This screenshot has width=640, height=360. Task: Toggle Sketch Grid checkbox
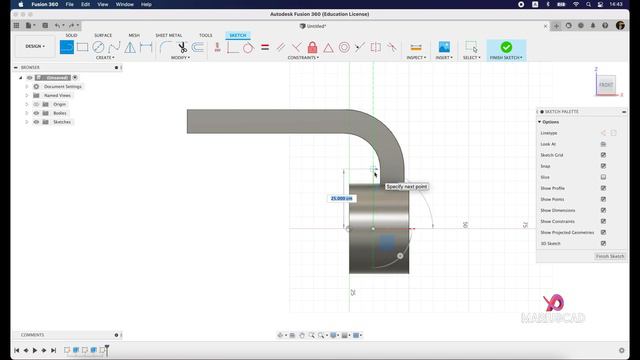[603, 155]
